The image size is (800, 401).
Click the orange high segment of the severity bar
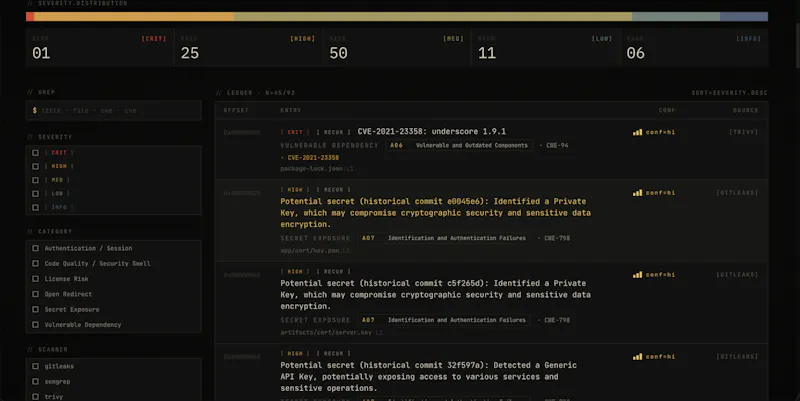click(134, 17)
